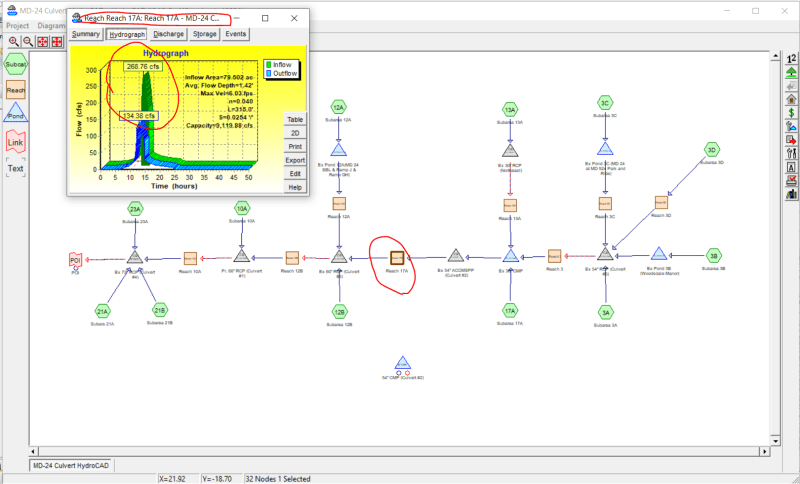Select the Subcat 23A hexagon node
Image resolution: width=800 pixels, height=484 pixels.
pyautogui.click(x=135, y=209)
